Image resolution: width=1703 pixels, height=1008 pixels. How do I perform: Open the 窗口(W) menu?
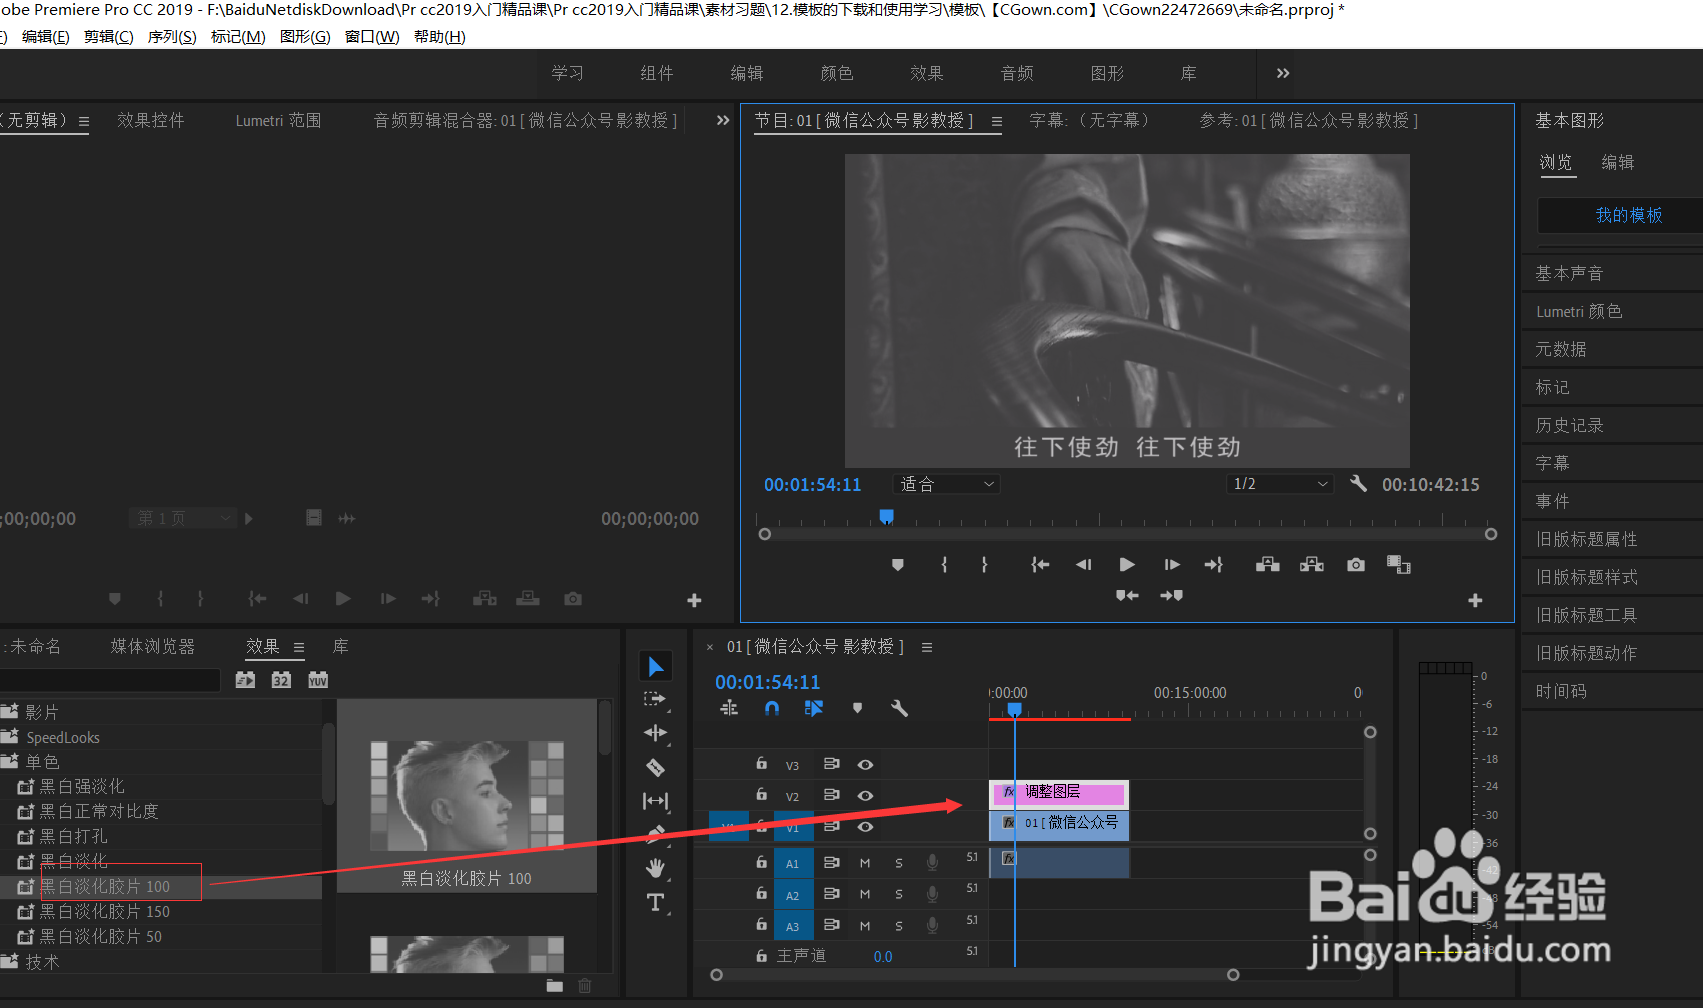pyautogui.click(x=372, y=37)
